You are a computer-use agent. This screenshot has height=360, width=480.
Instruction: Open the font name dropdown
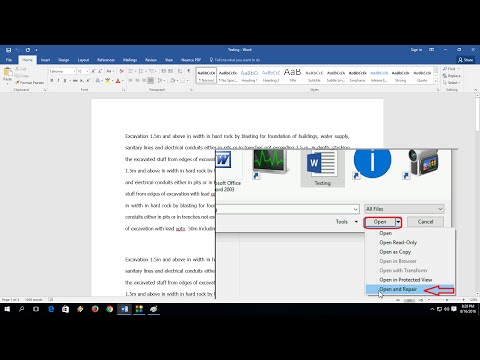pyautogui.click(x=74, y=71)
